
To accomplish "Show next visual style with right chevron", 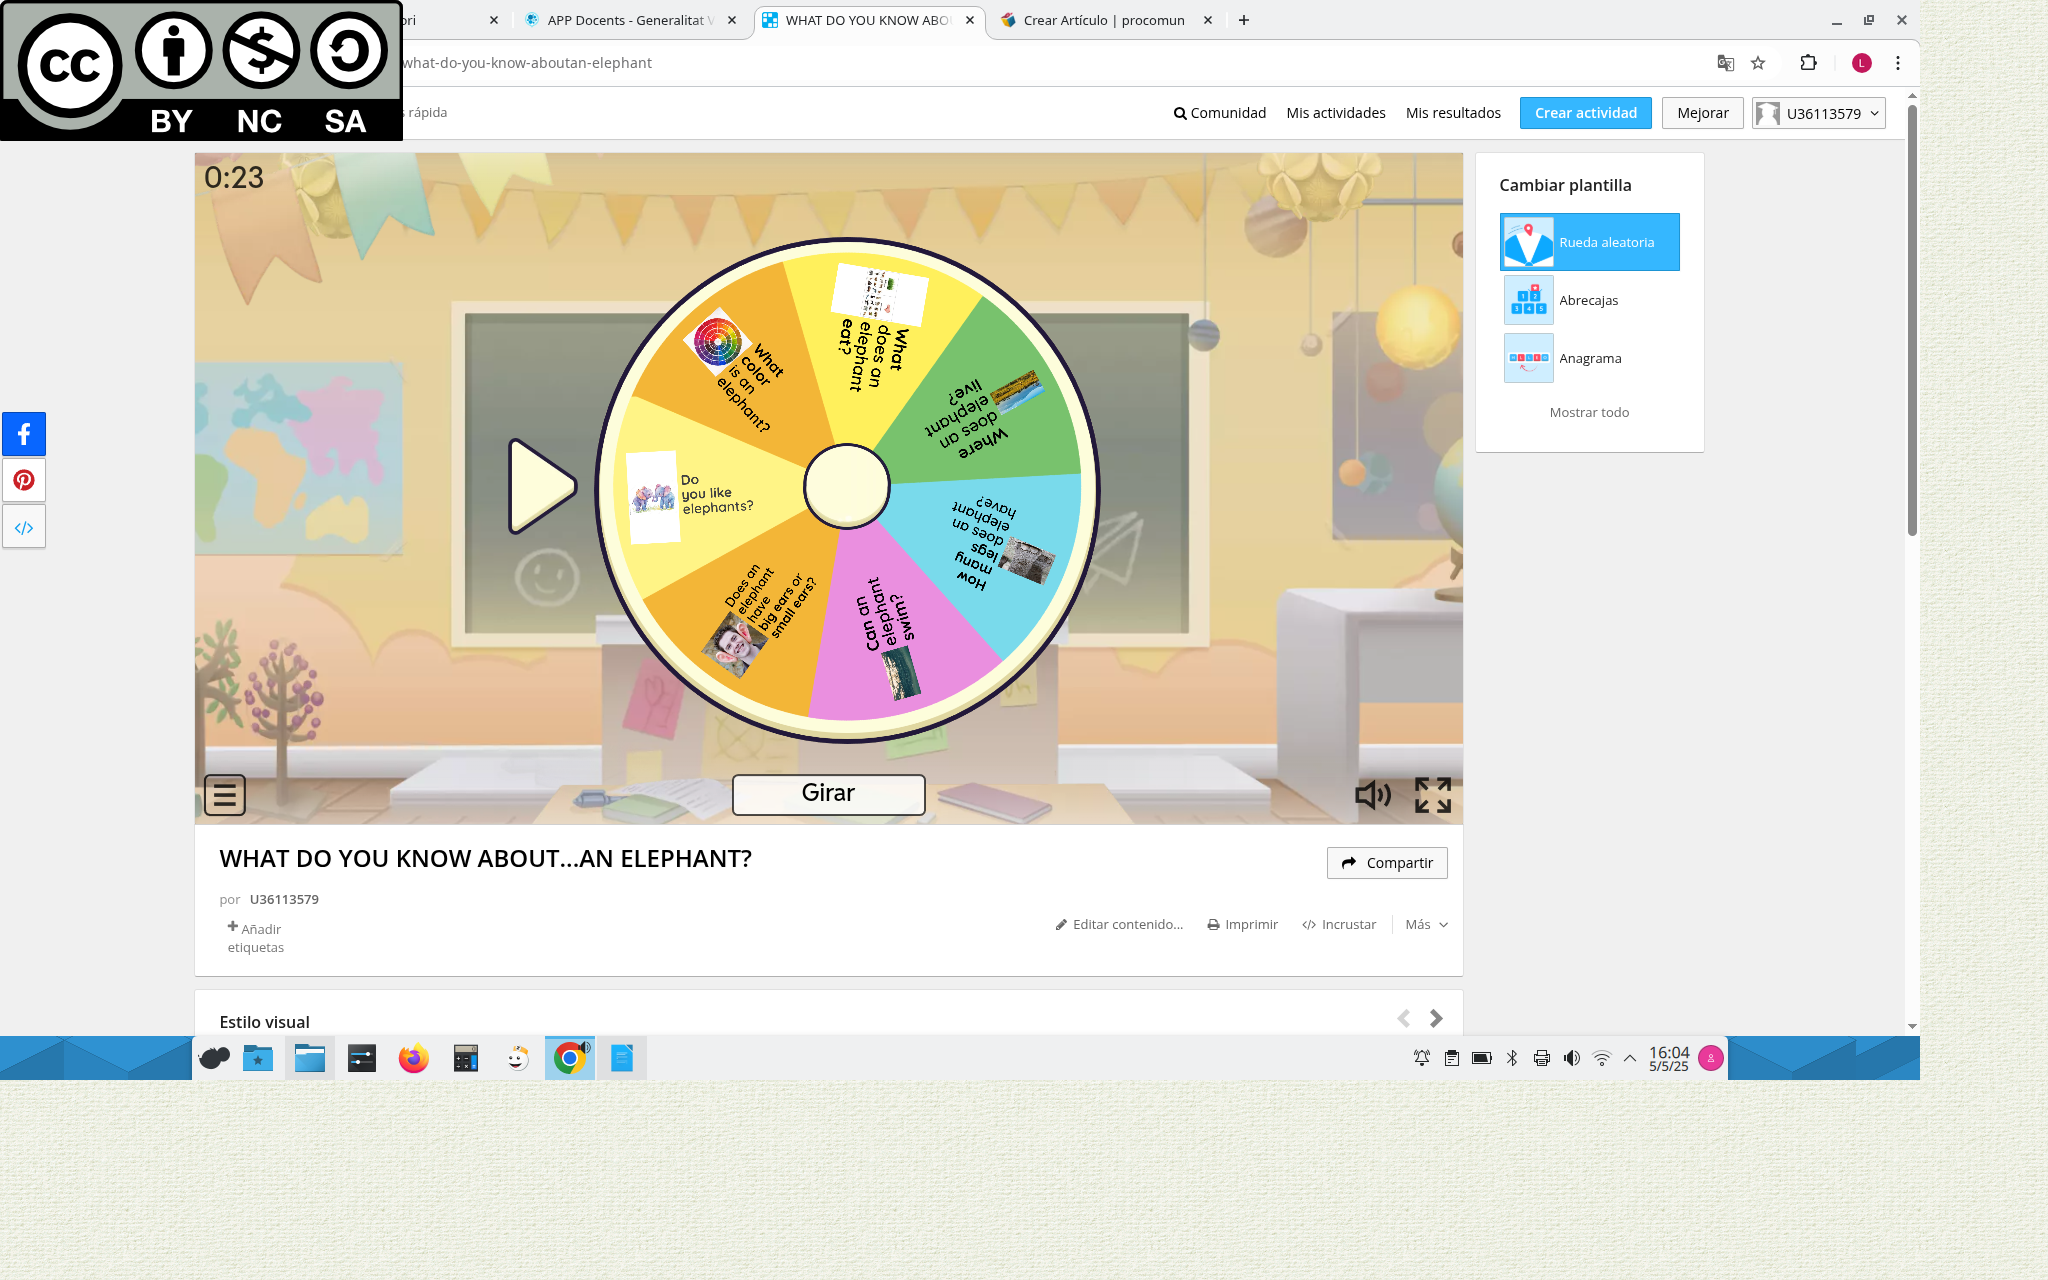I will click(1436, 1018).
